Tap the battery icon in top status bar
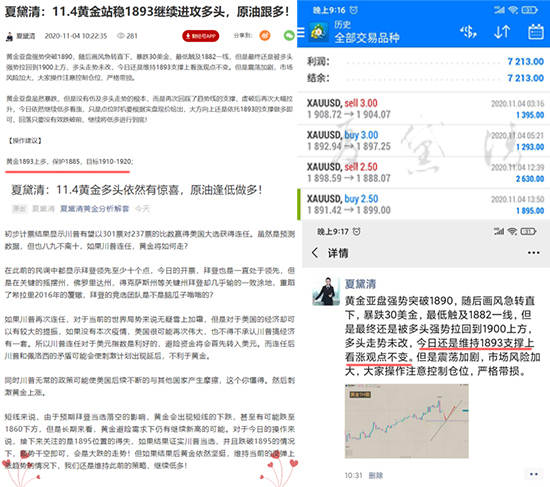This screenshot has width=550, height=487. pyautogui.click(x=529, y=10)
